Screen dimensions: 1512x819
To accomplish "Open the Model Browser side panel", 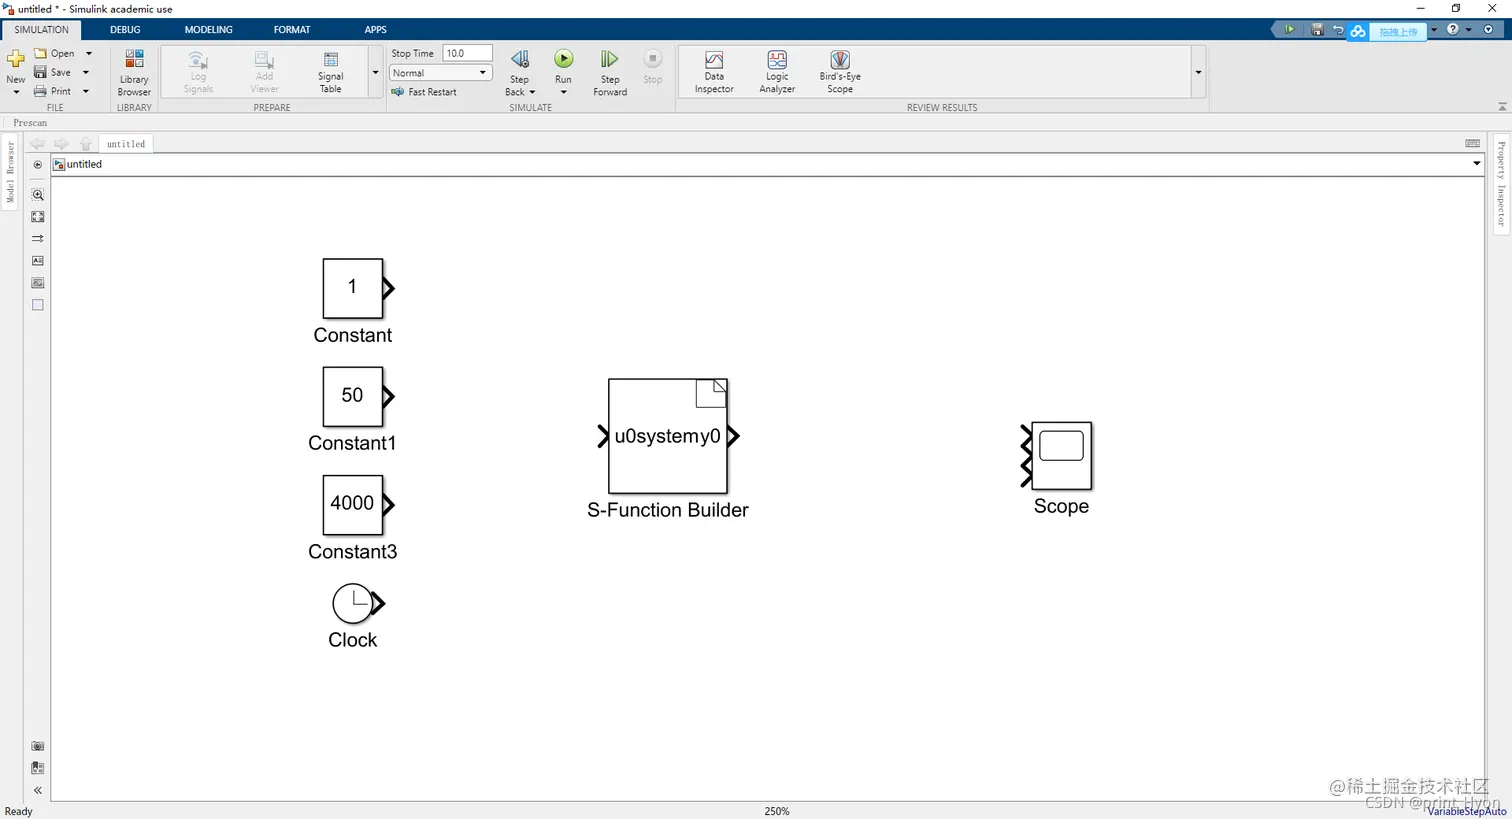I will click(11, 172).
